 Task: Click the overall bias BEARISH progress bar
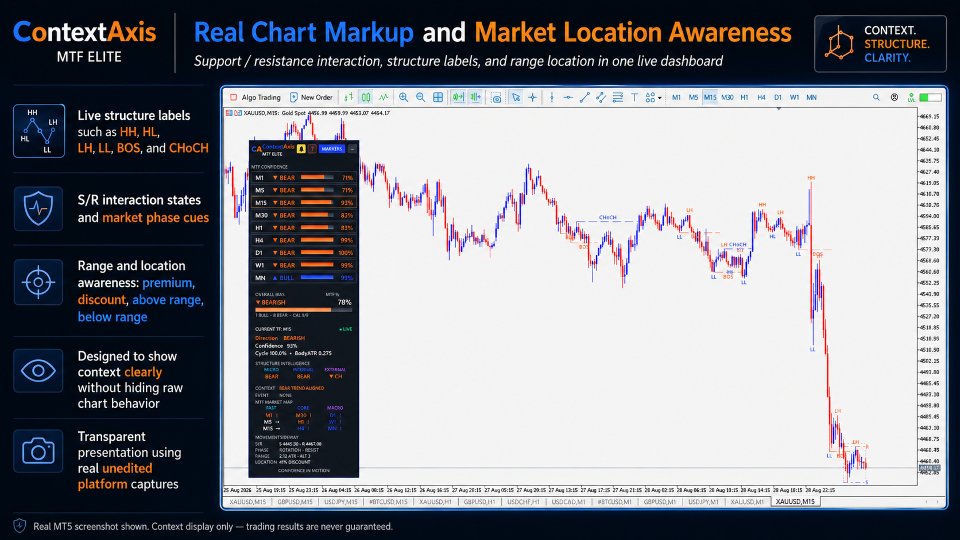click(303, 310)
